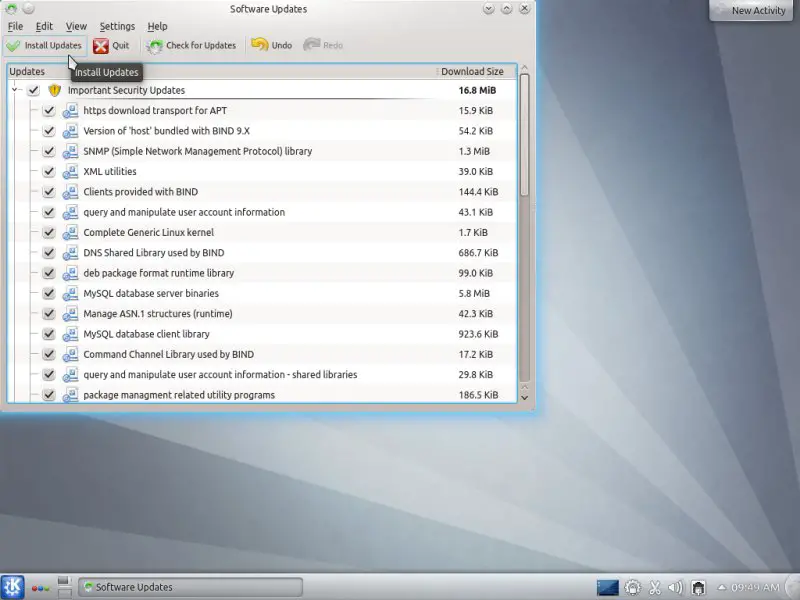
Task: Click the three colored dots Activities icon
Action: (40, 588)
